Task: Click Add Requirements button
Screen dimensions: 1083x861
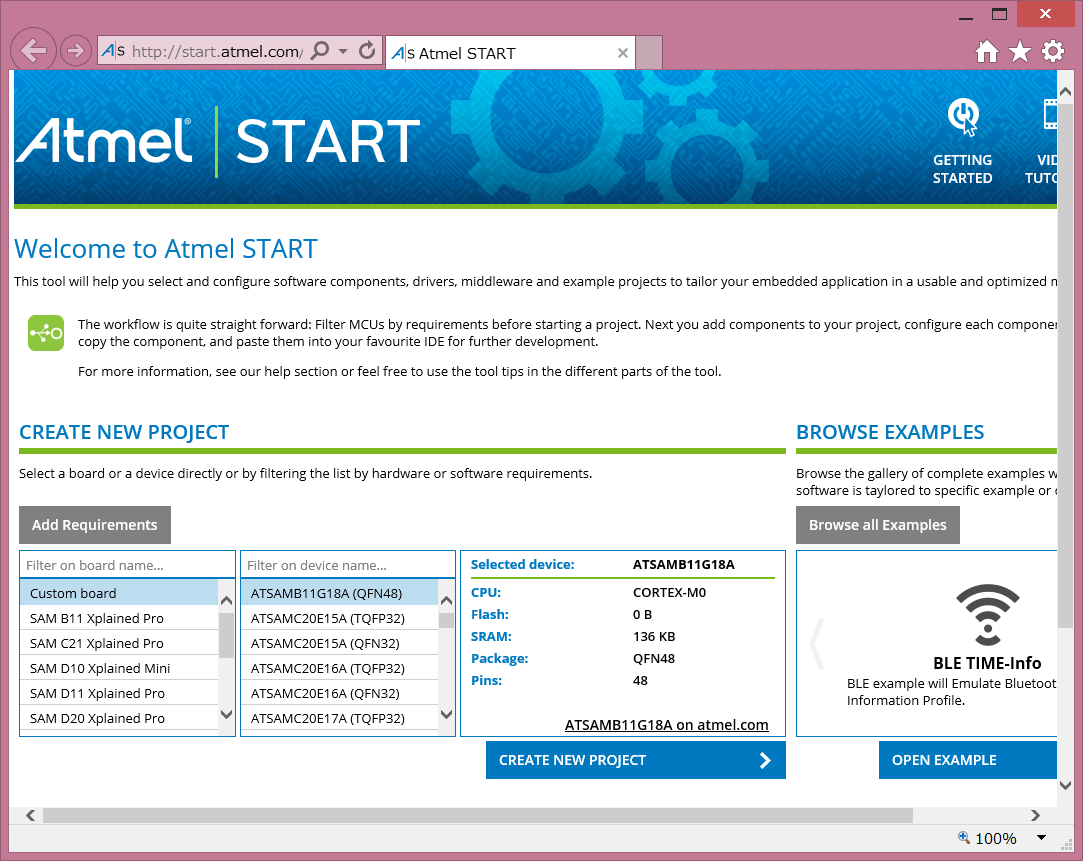Action: 95,525
